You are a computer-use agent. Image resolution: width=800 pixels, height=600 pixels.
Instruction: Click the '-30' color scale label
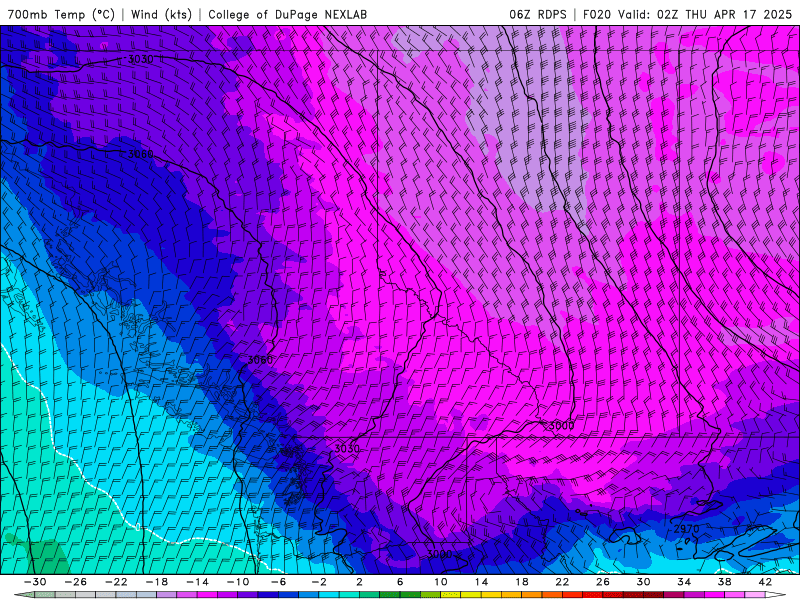pos(35,582)
